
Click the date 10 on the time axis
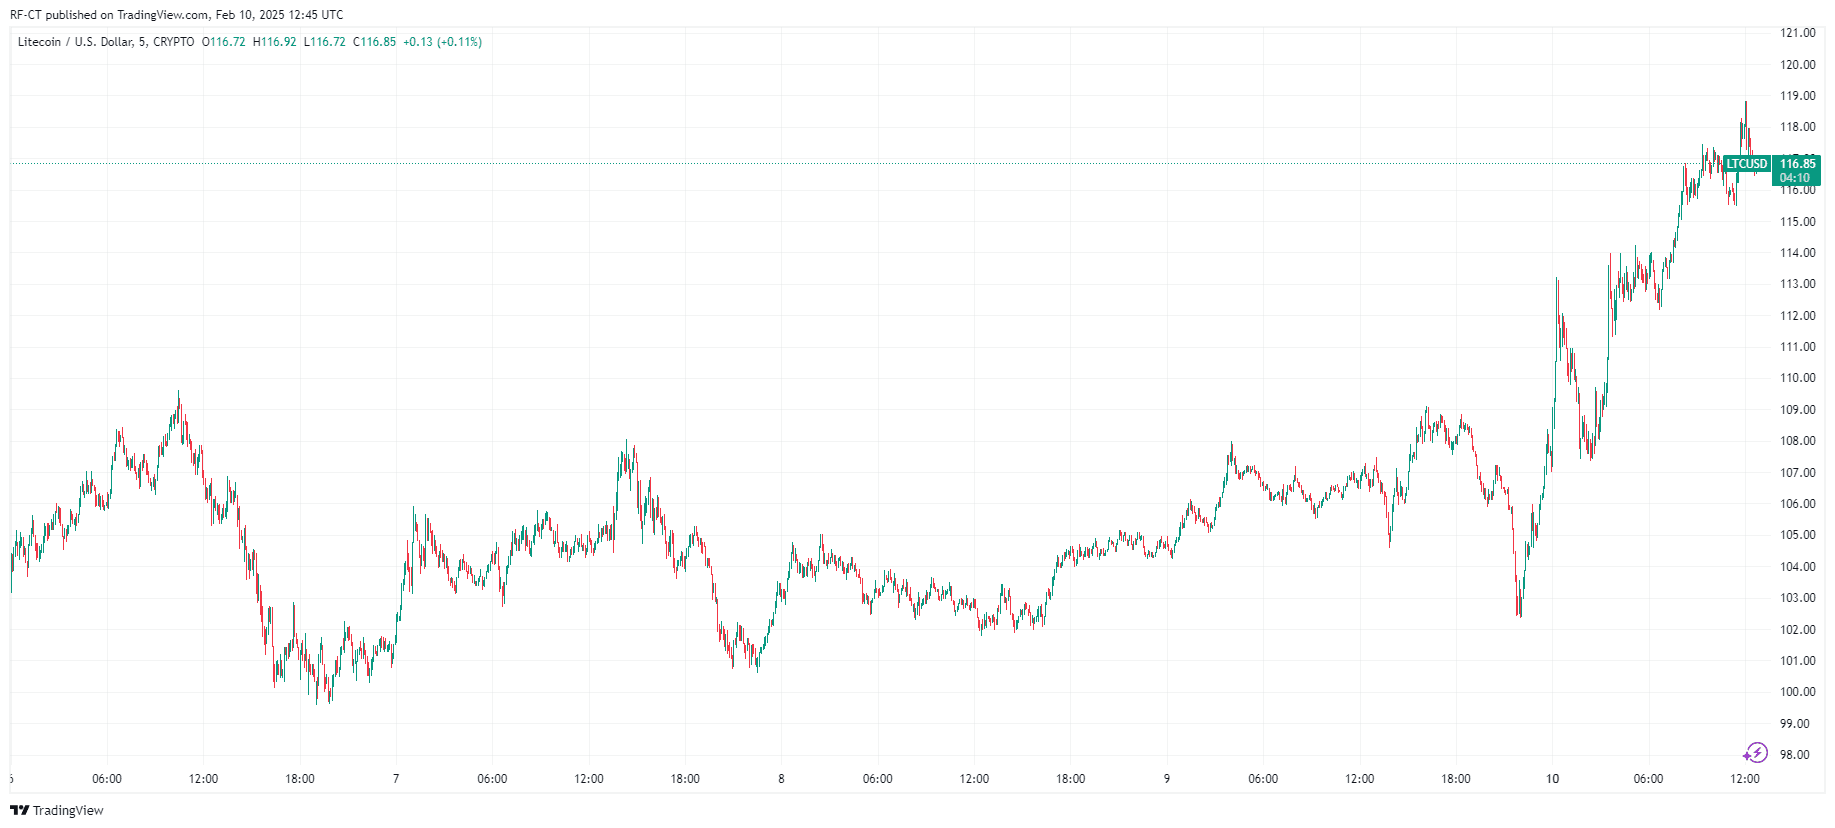coord(1552,779)
